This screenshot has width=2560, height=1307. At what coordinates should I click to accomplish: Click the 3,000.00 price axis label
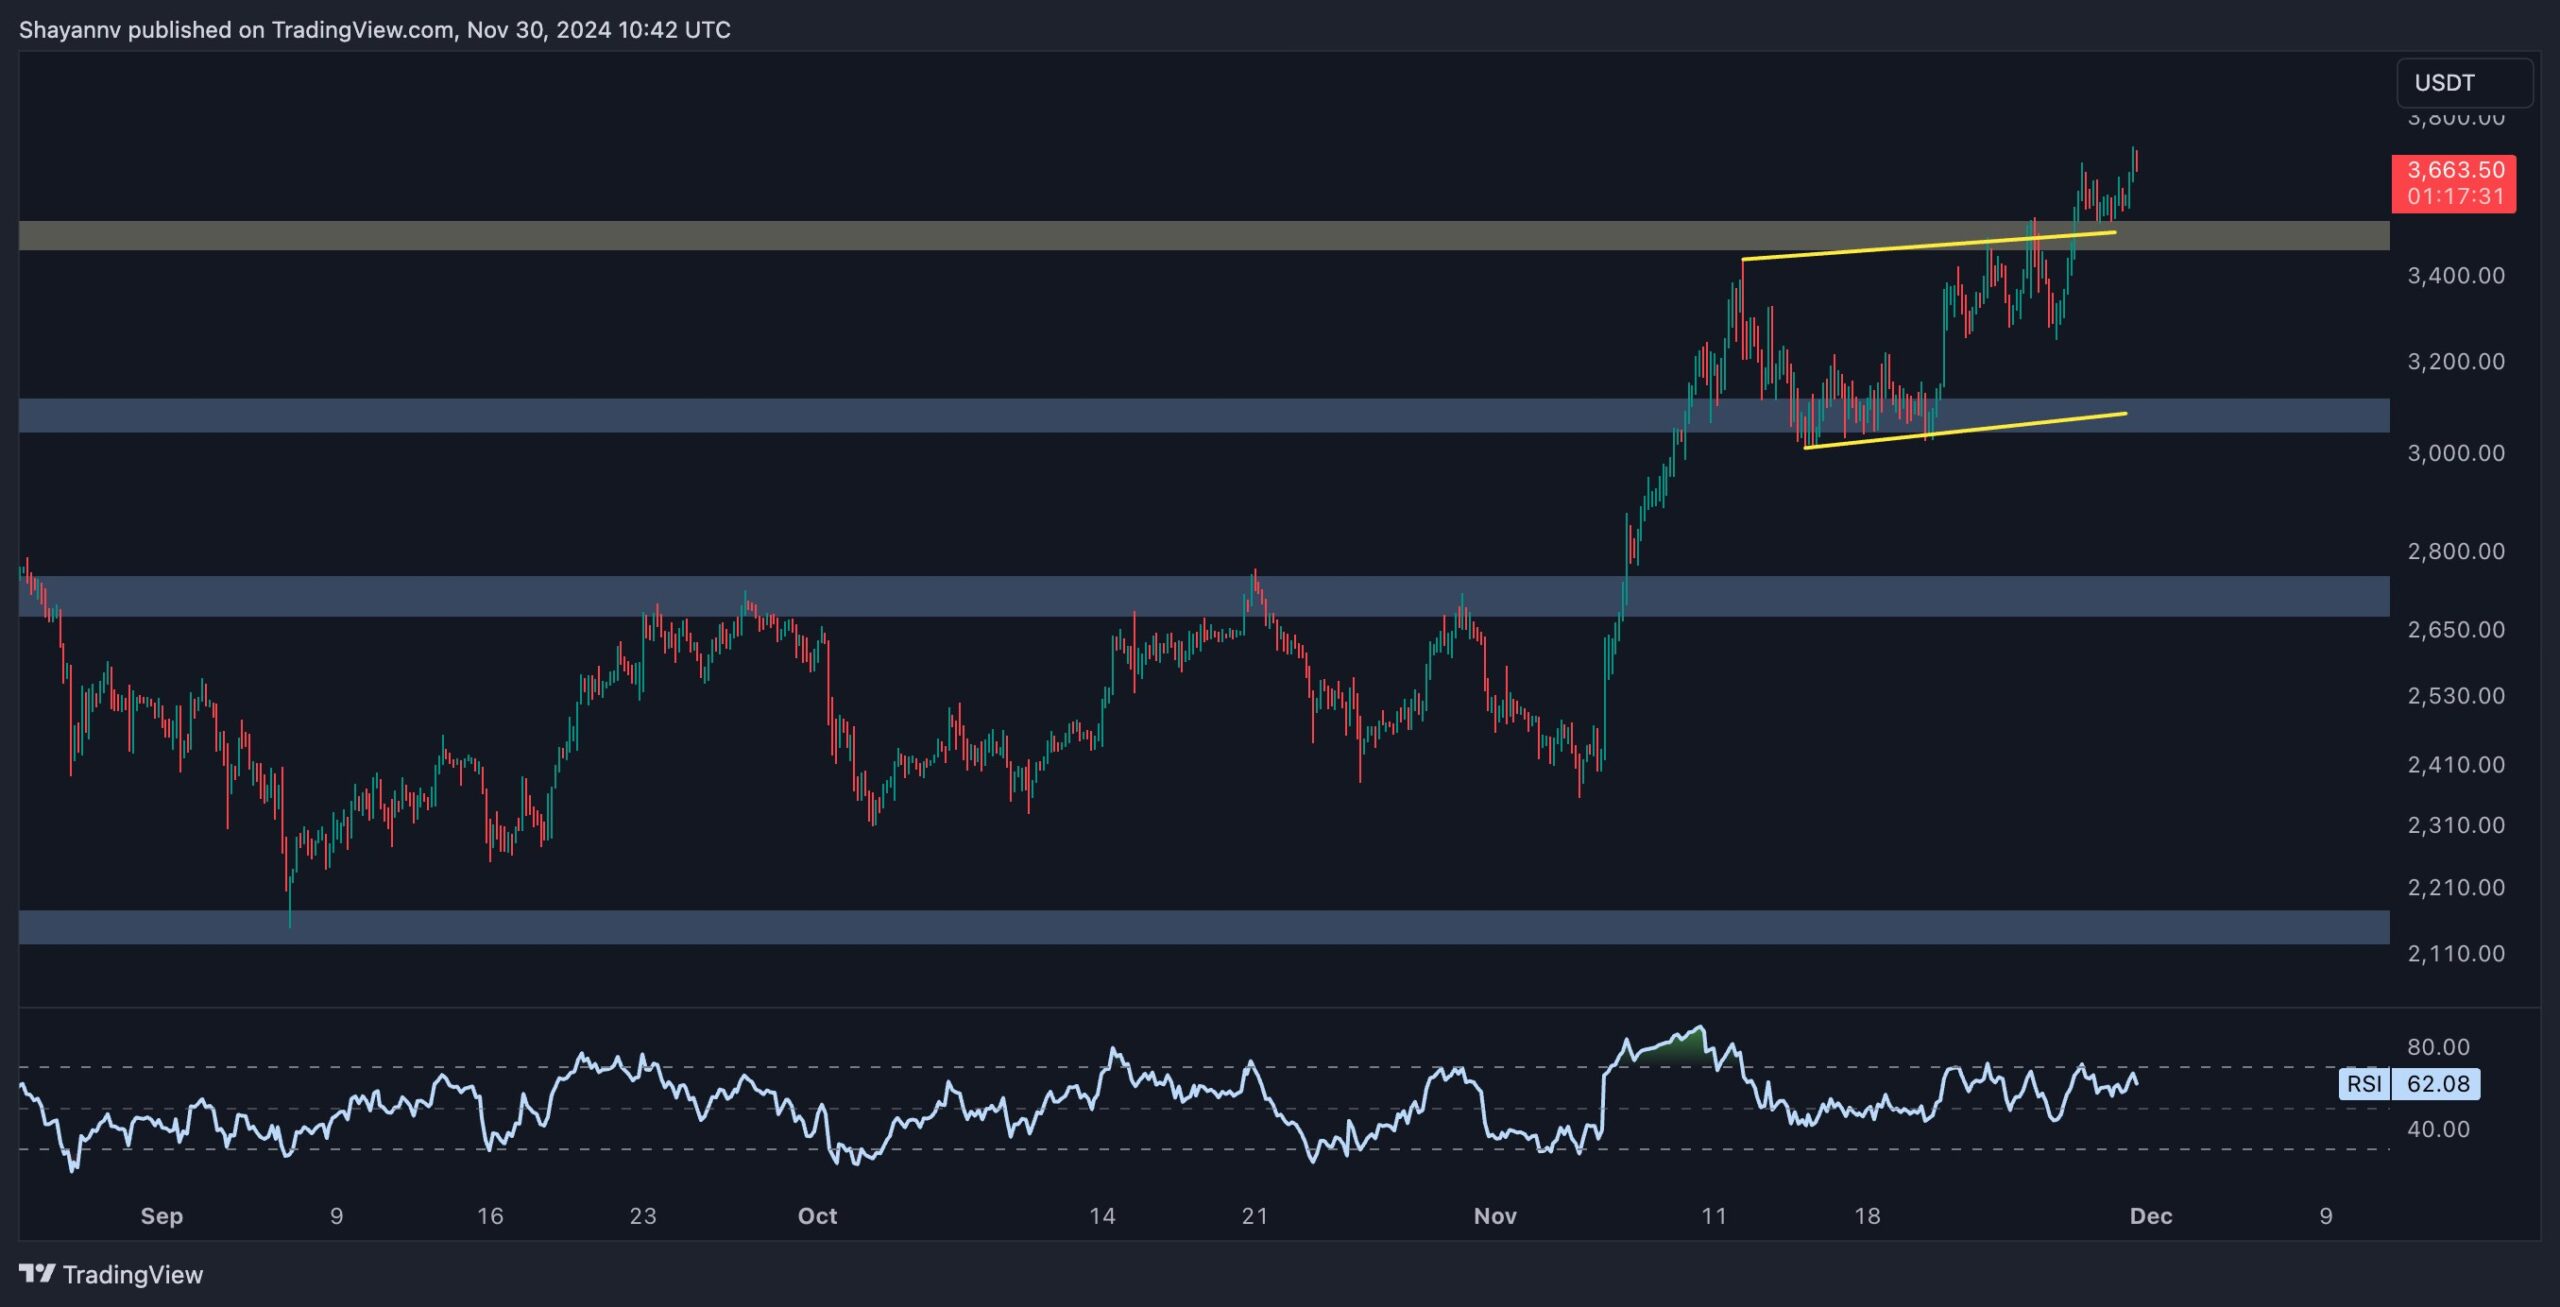pyautogui.click(x=2455, y=453)
